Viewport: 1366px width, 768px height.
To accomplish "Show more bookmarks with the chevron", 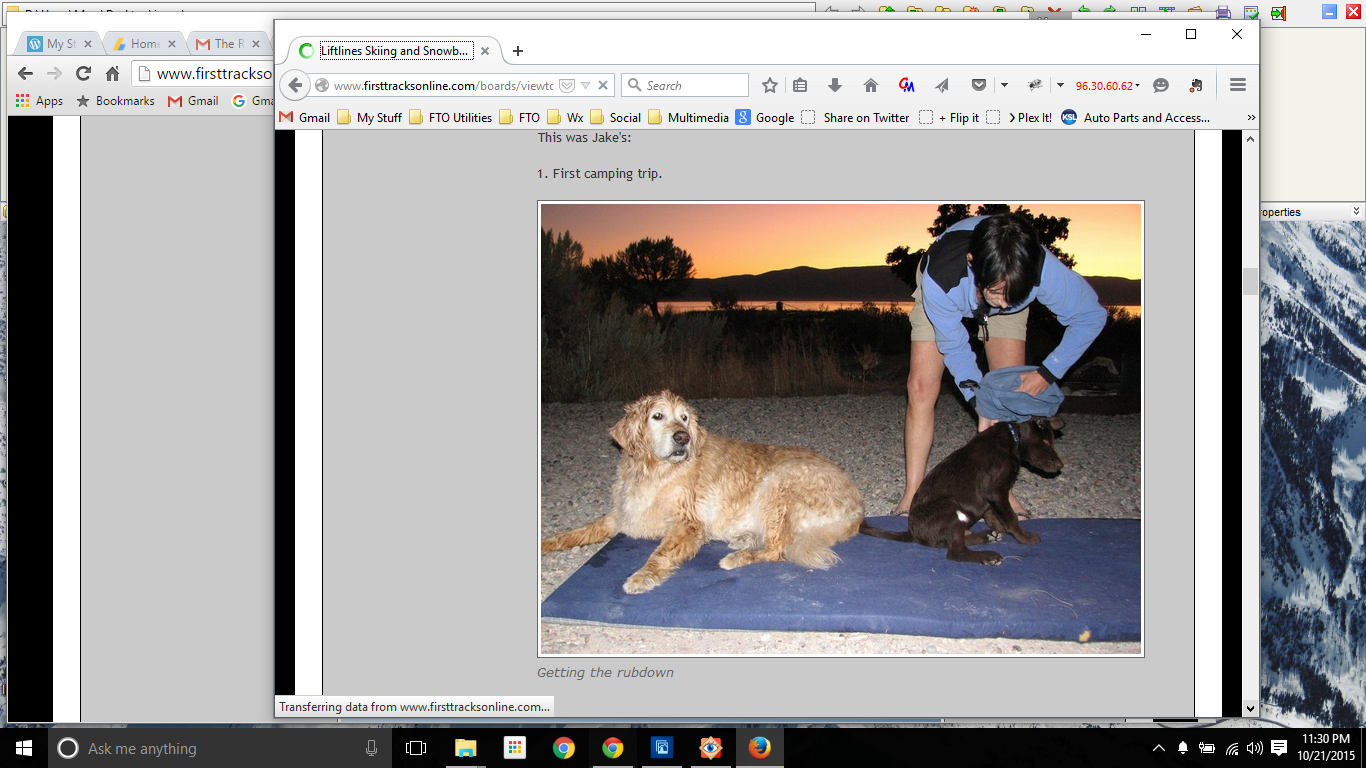I will (1250, 117).
